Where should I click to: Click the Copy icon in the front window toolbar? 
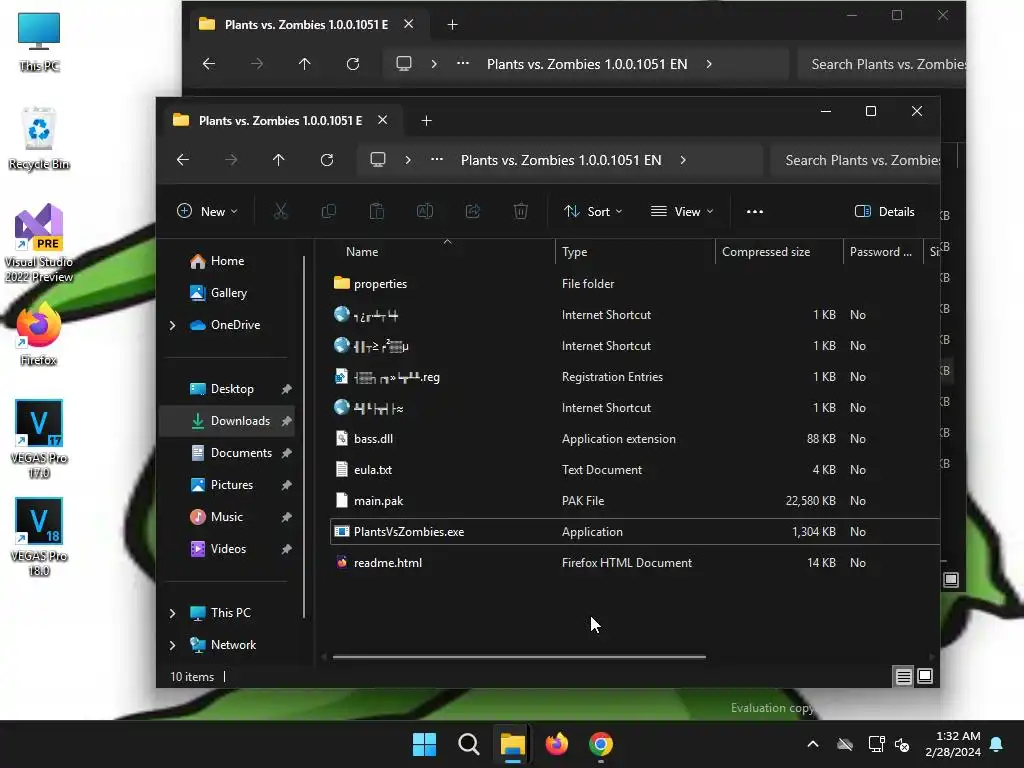coord(328,211)
